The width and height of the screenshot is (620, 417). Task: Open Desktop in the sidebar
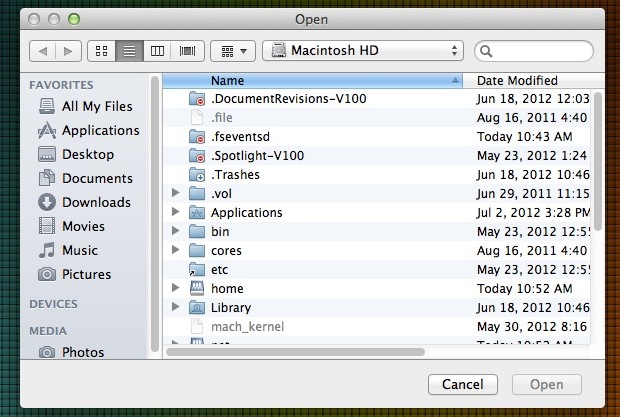[x=76, y=154]
